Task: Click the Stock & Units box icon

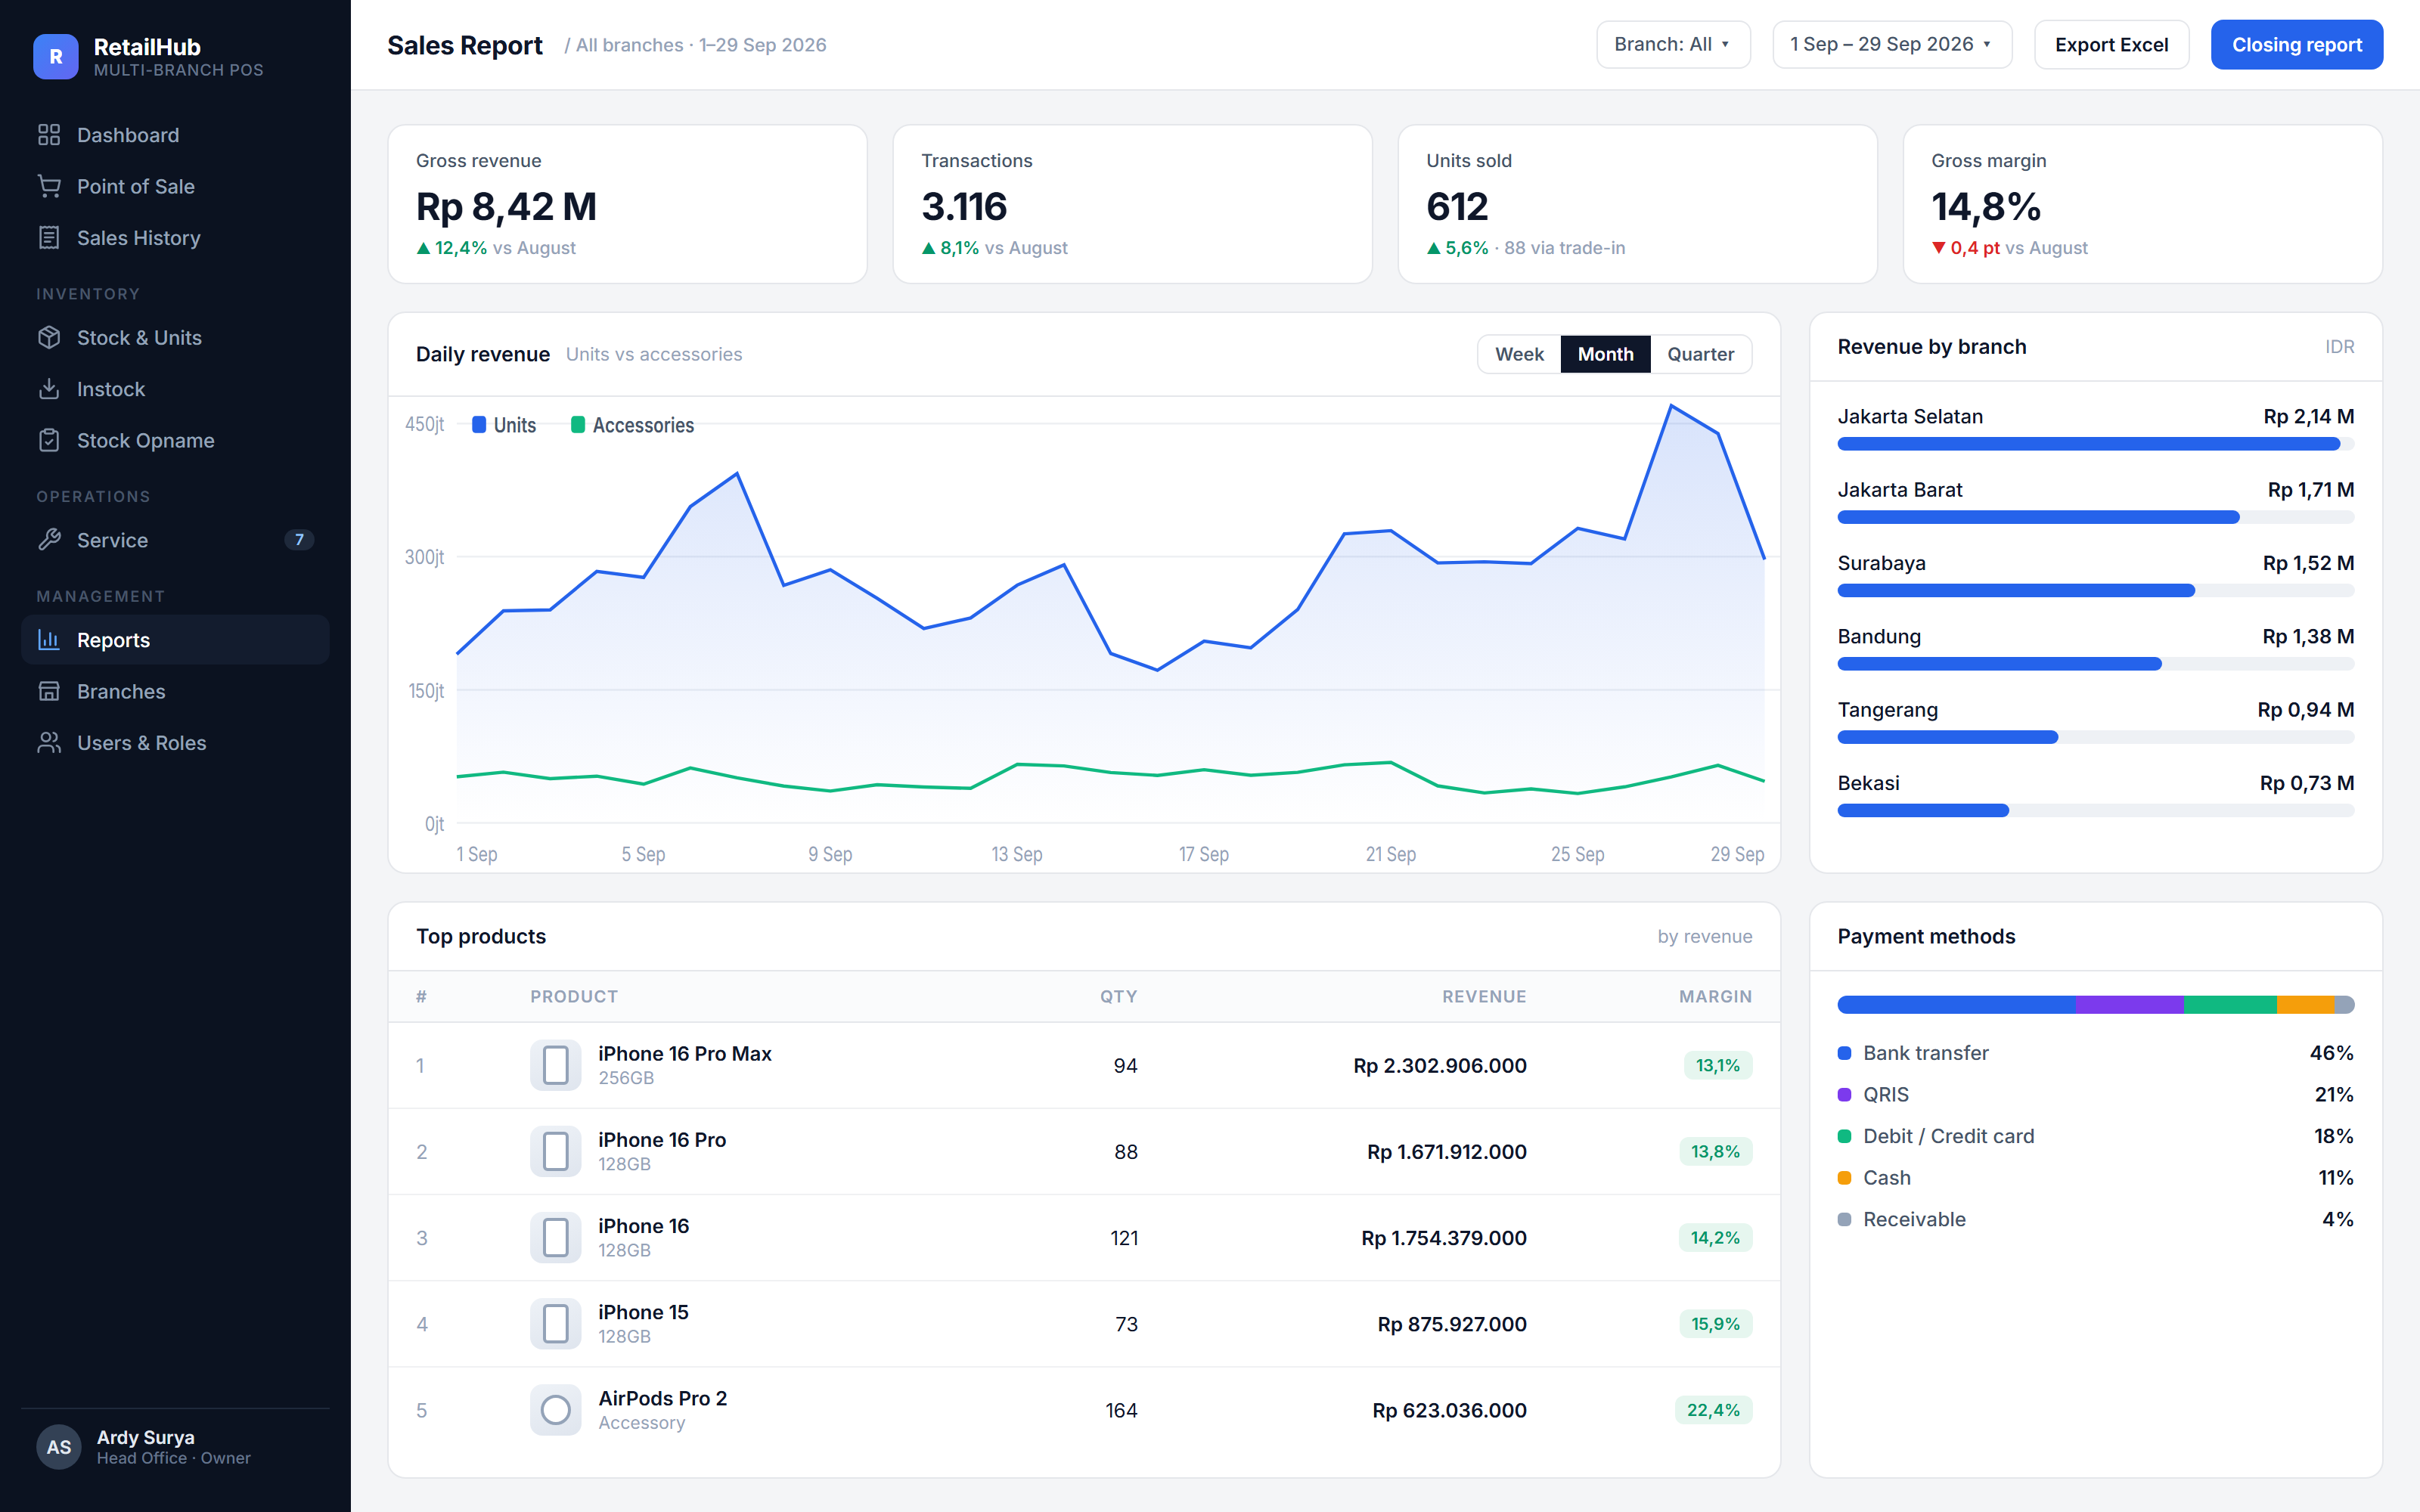Action: (49, 338)
